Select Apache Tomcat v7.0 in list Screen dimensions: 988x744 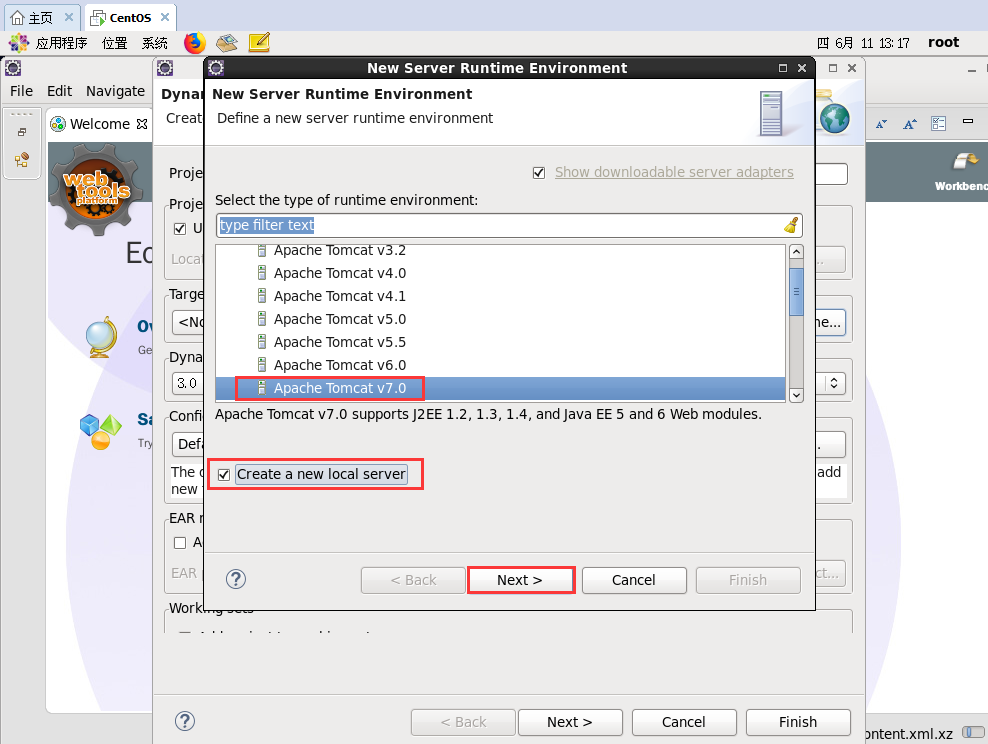tap(500, 388)
